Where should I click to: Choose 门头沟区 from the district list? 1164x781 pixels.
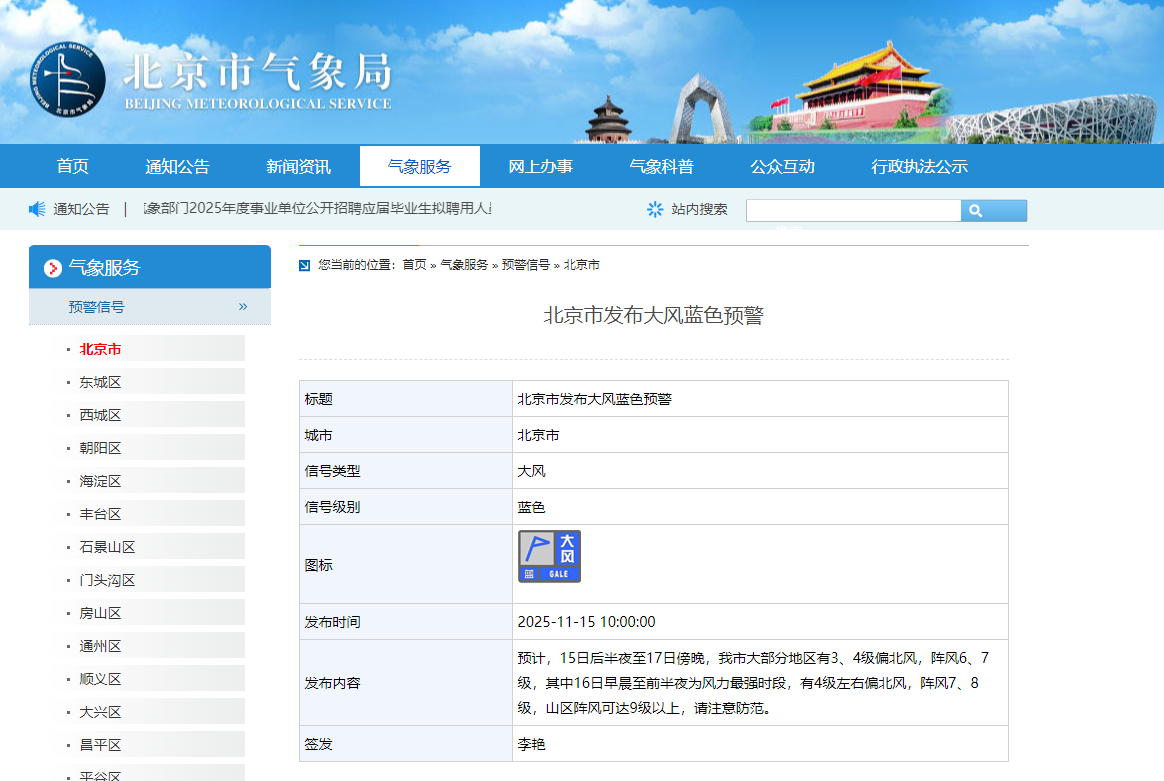click(107, 580)
